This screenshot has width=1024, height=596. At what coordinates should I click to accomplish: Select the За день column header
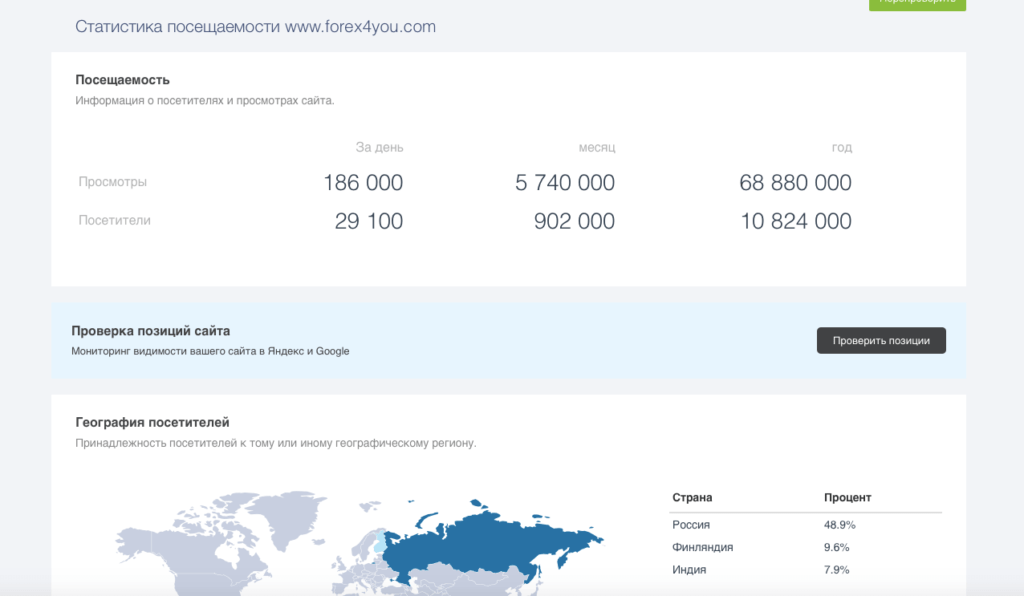point(379,147)
